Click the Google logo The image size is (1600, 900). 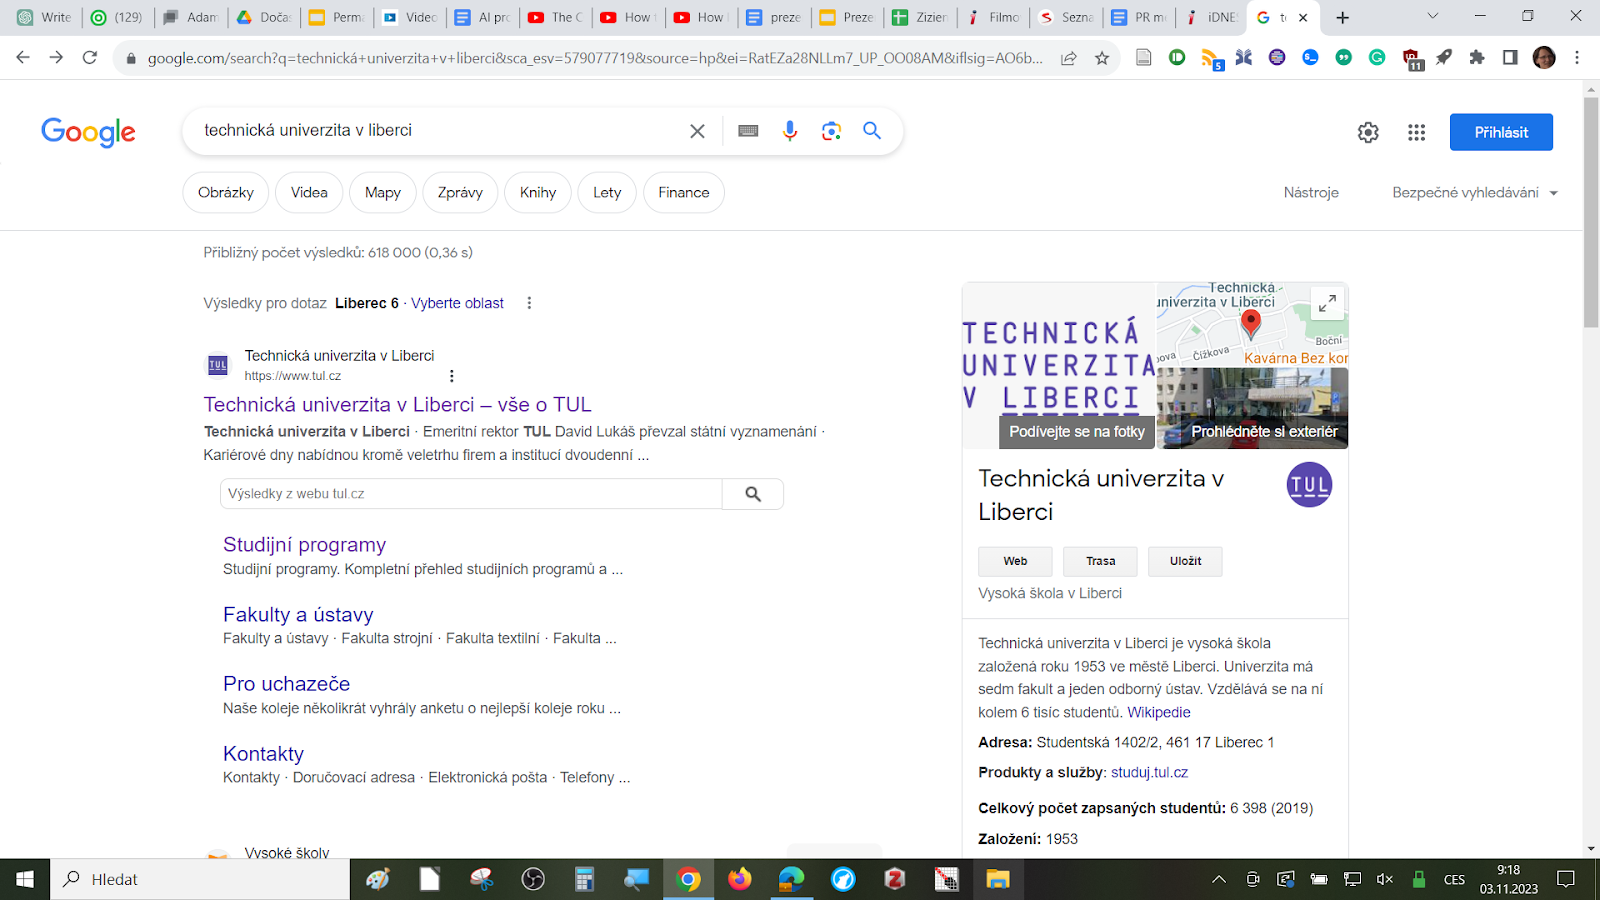[88, 132]
